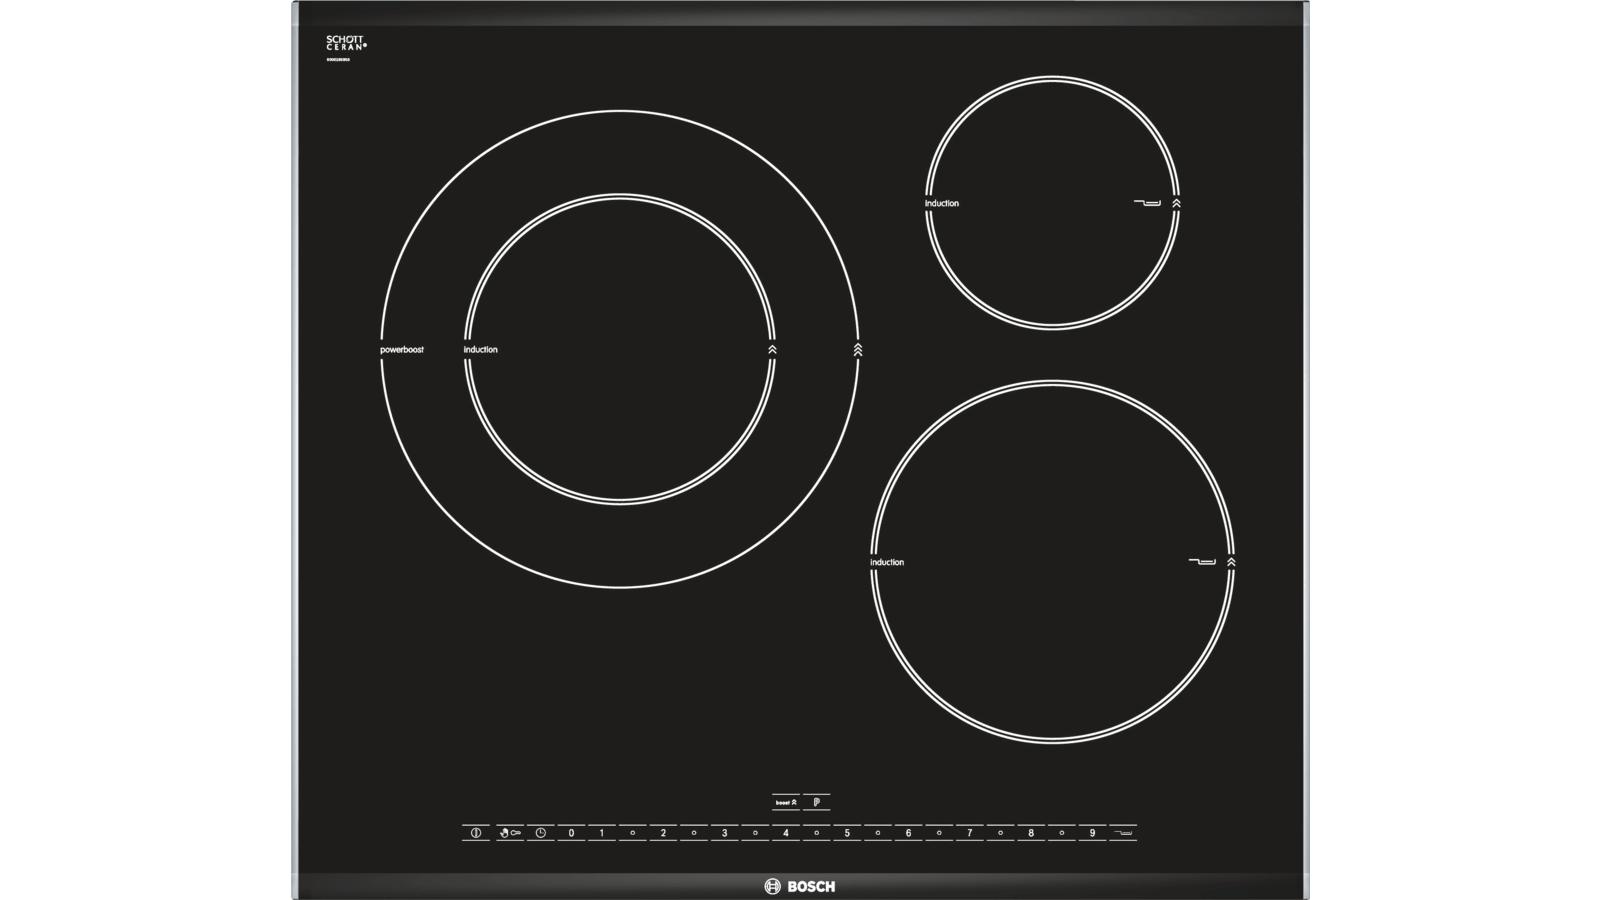Tap the main power on/off symbol
Image resolution: width=1600 pixels, height=900 pixels.
[x=476, y=832]
